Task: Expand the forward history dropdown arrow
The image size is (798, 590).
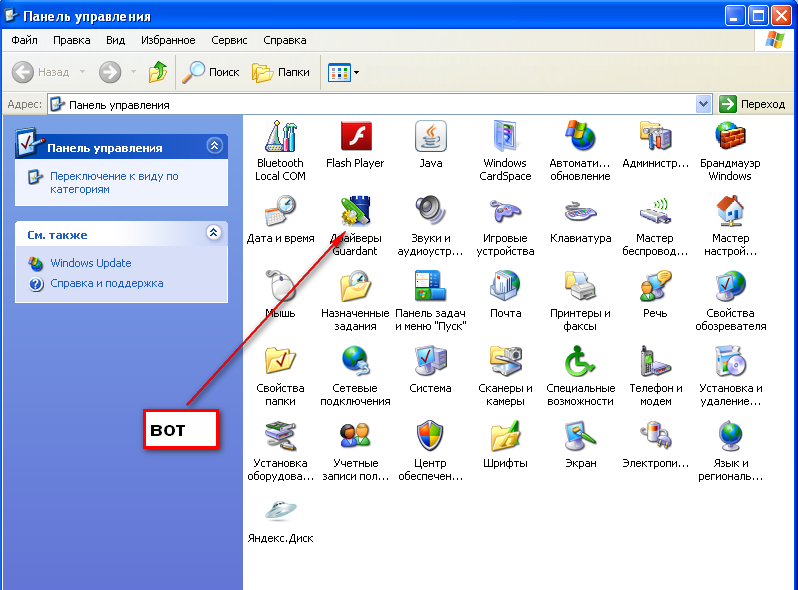Action: 133,72
